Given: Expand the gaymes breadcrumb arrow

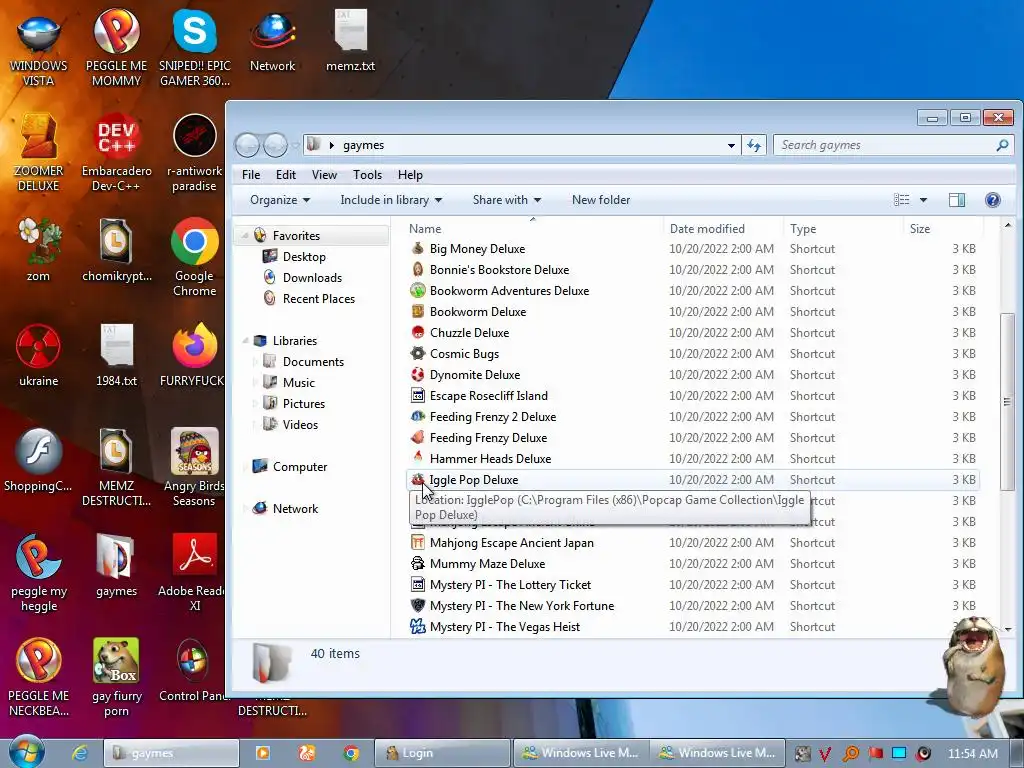Looking at the screenshot, I should point(332,145).
